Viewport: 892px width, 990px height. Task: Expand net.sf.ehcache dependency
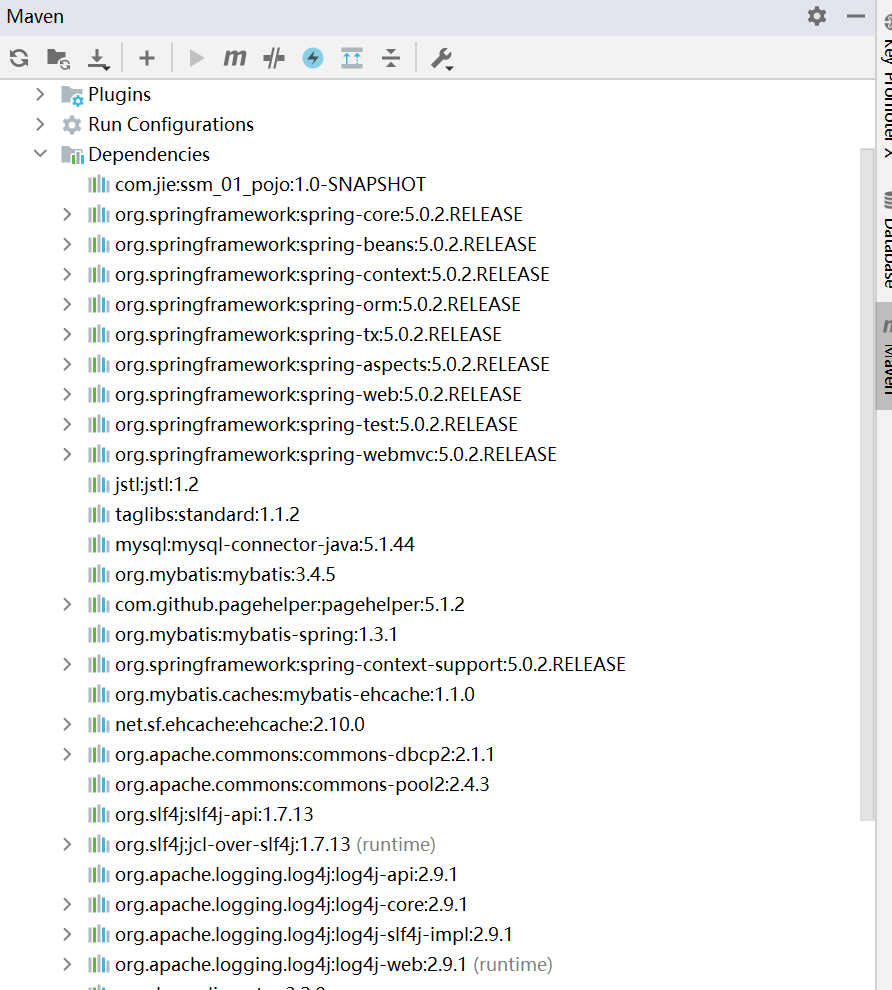[68, 725]
